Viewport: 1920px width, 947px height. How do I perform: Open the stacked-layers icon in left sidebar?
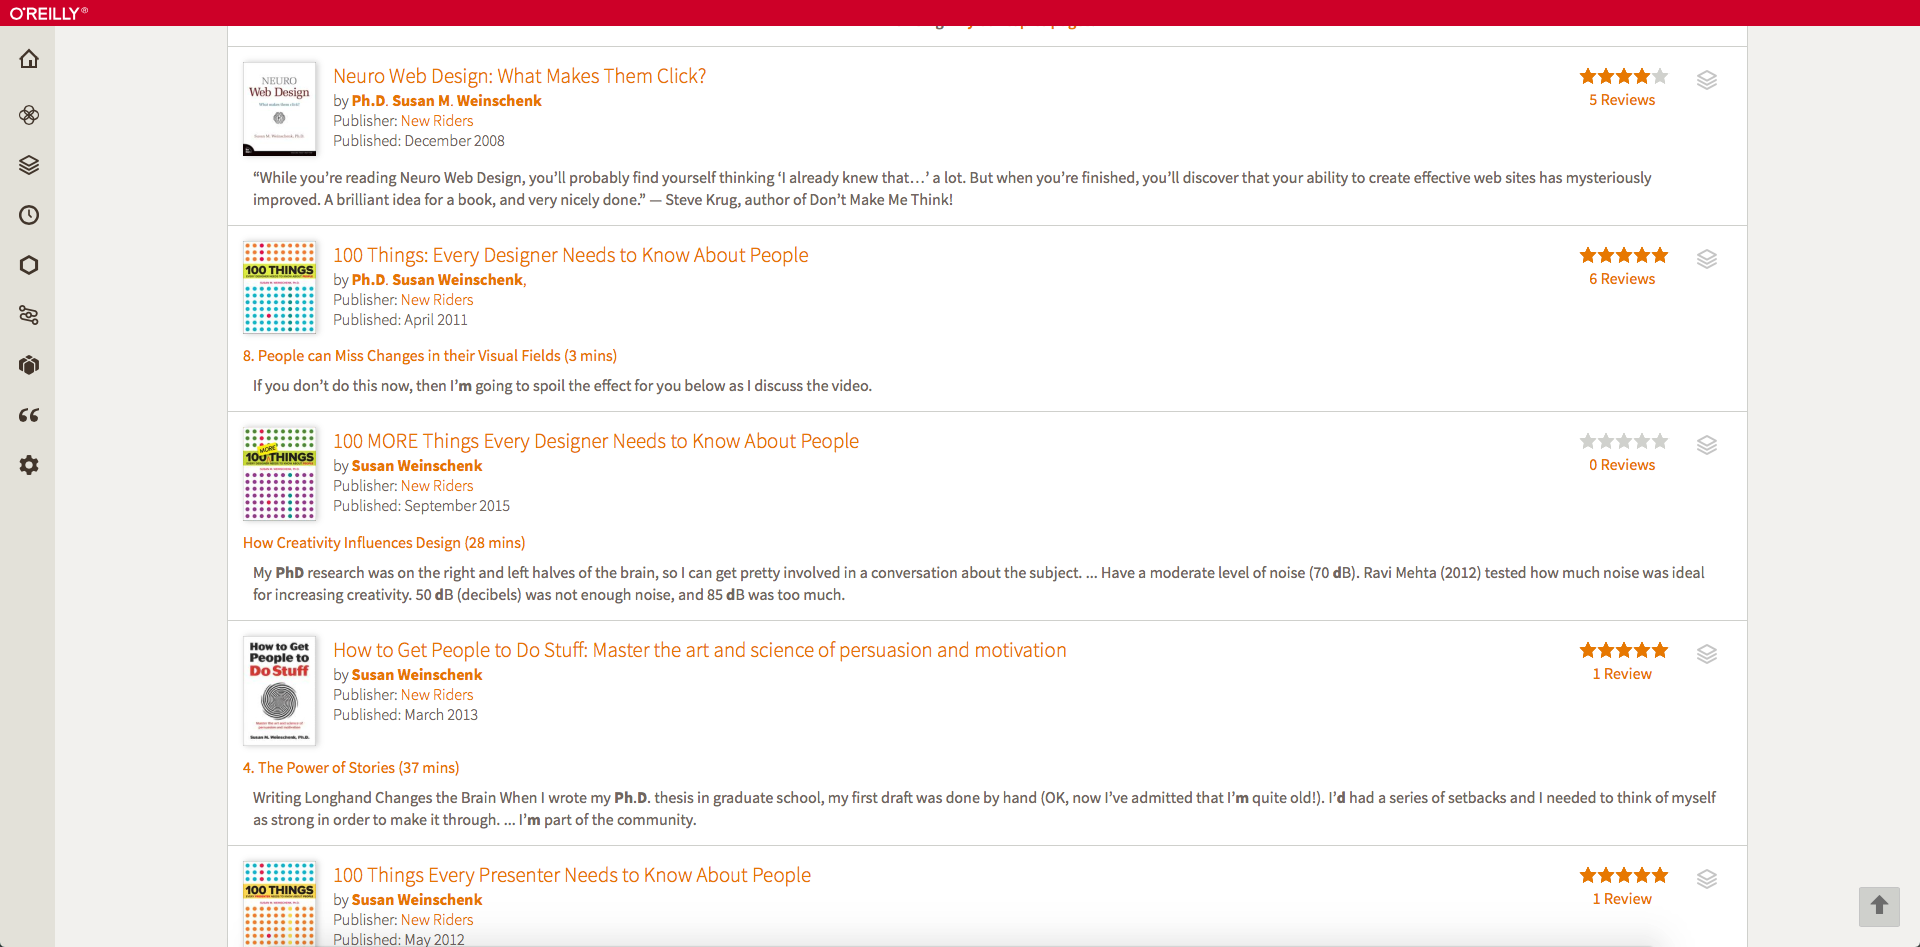(x=29, y=165)
